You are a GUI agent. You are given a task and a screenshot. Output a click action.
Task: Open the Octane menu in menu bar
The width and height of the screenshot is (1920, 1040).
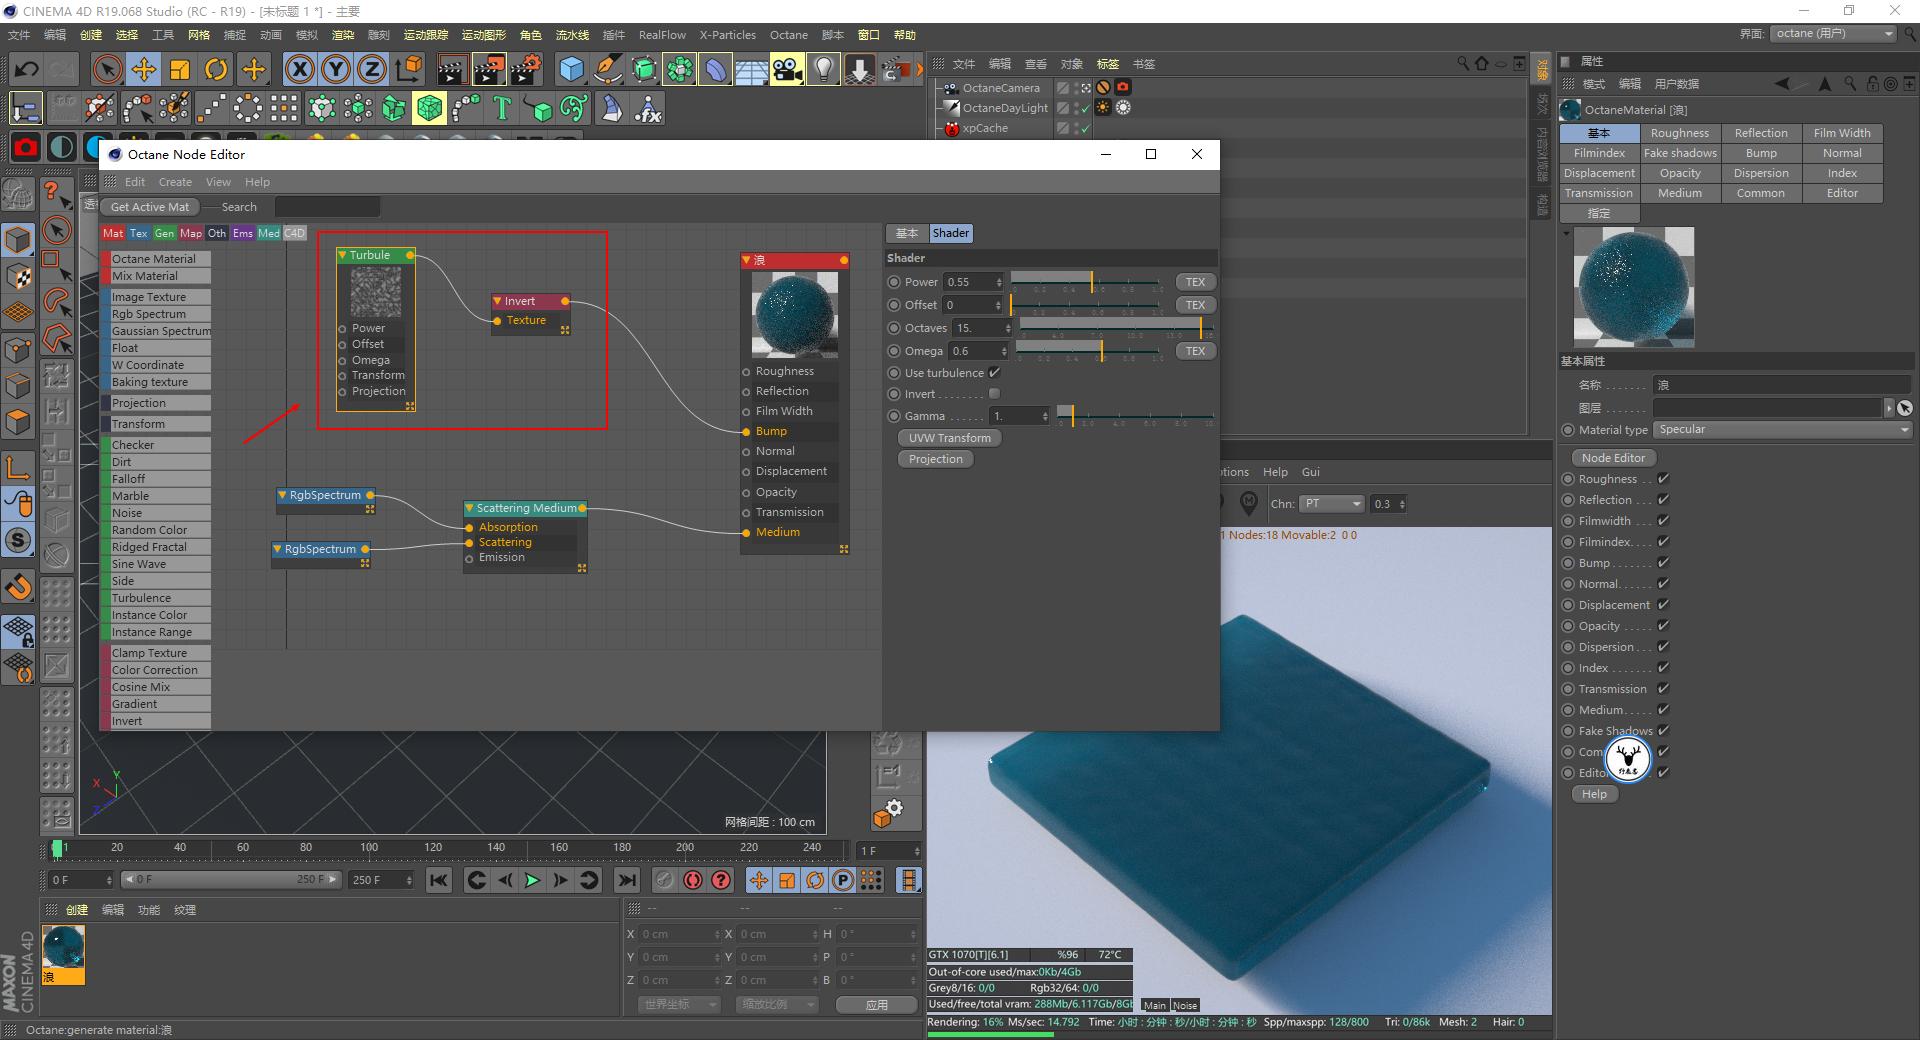tap(788, 35)
